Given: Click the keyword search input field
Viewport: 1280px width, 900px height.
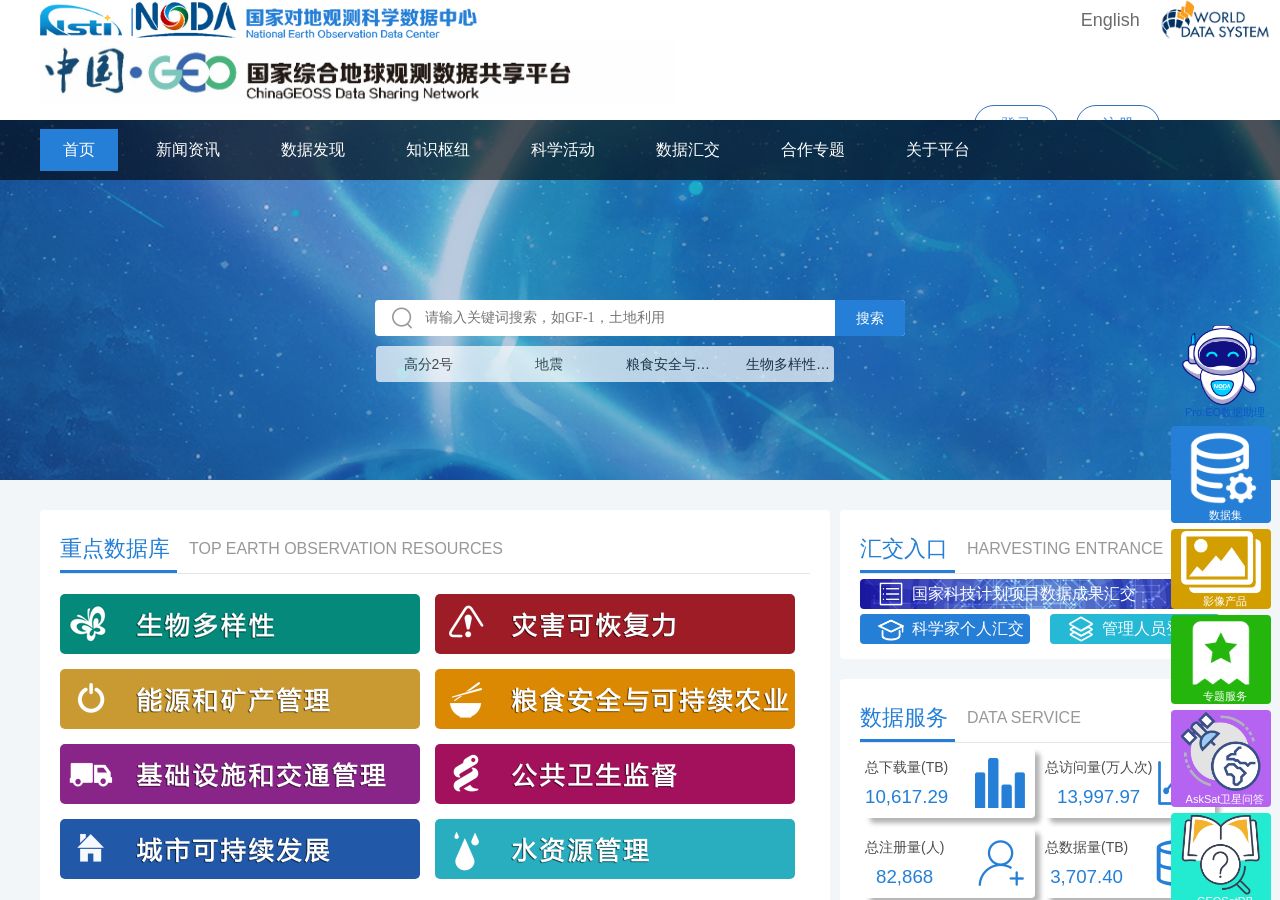Looking at the screenshot, I should [605, 318].
